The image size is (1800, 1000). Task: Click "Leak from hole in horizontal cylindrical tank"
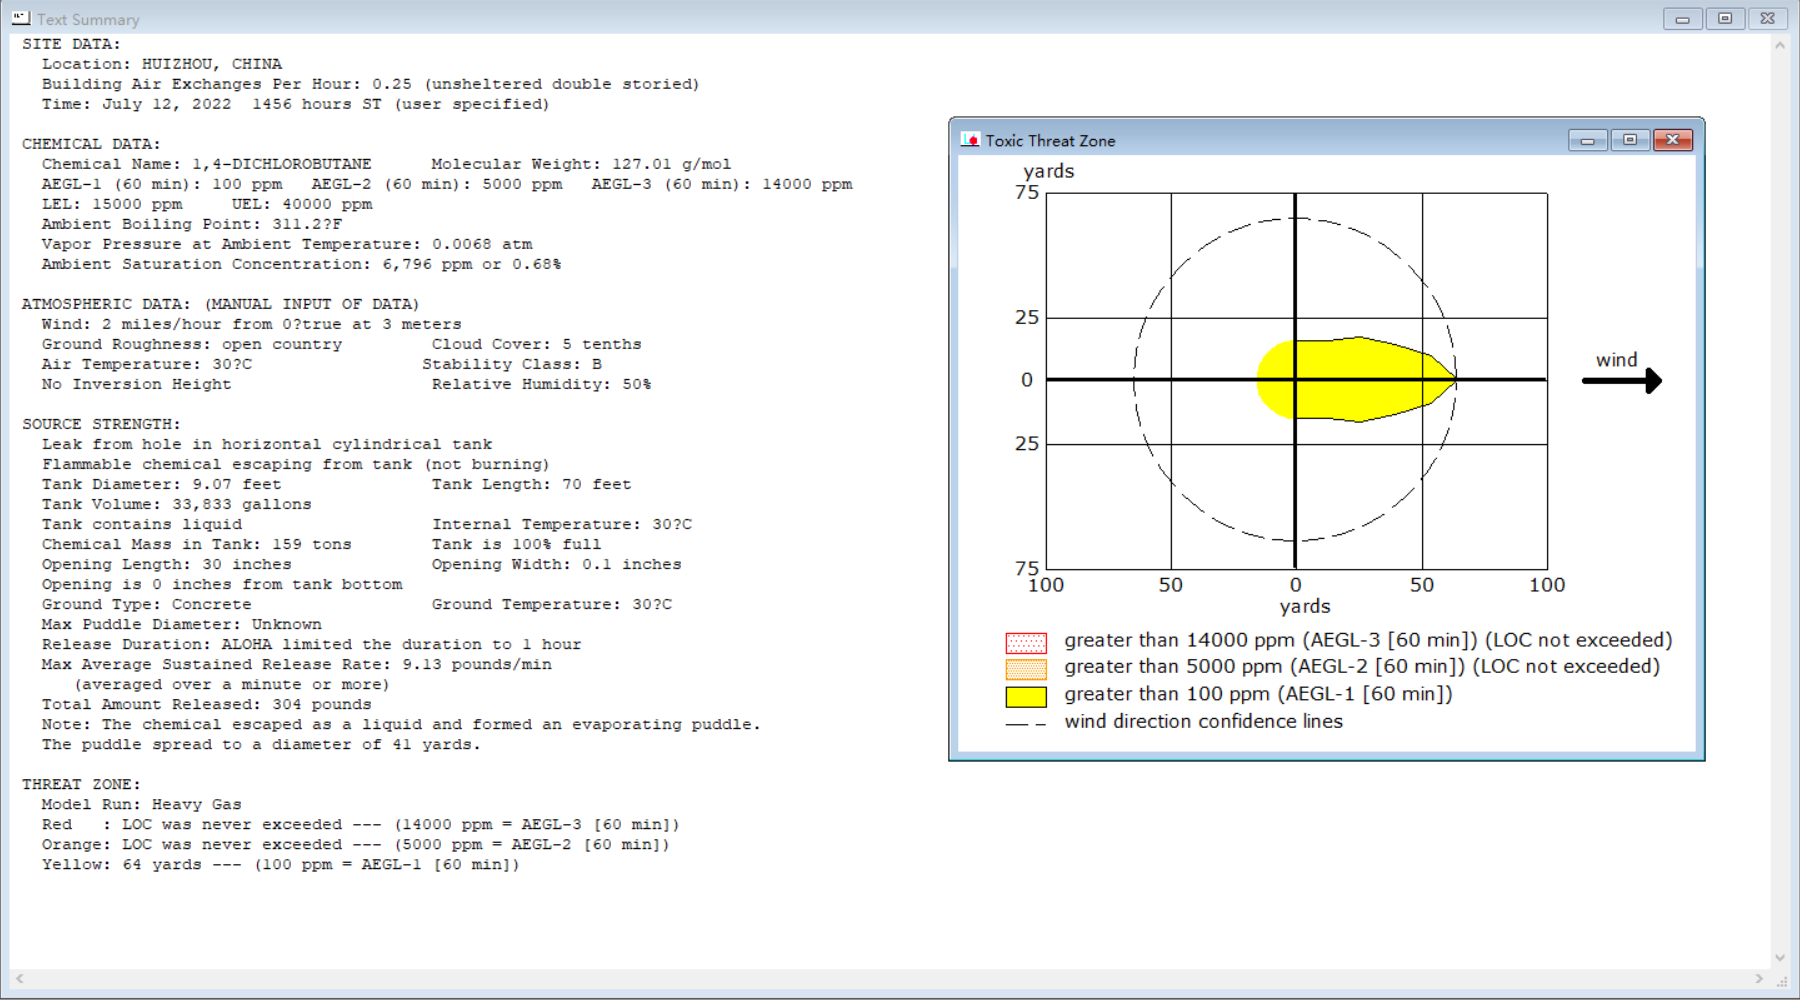click(x=267, y=444)
